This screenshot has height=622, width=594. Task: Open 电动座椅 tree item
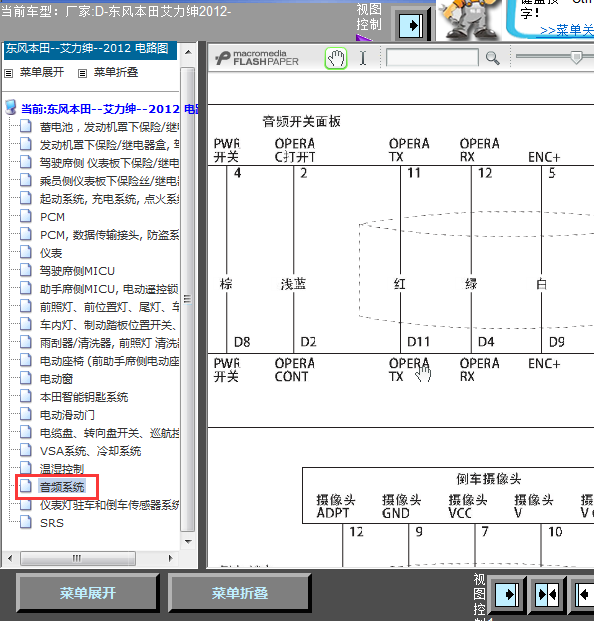click(109, 361)
